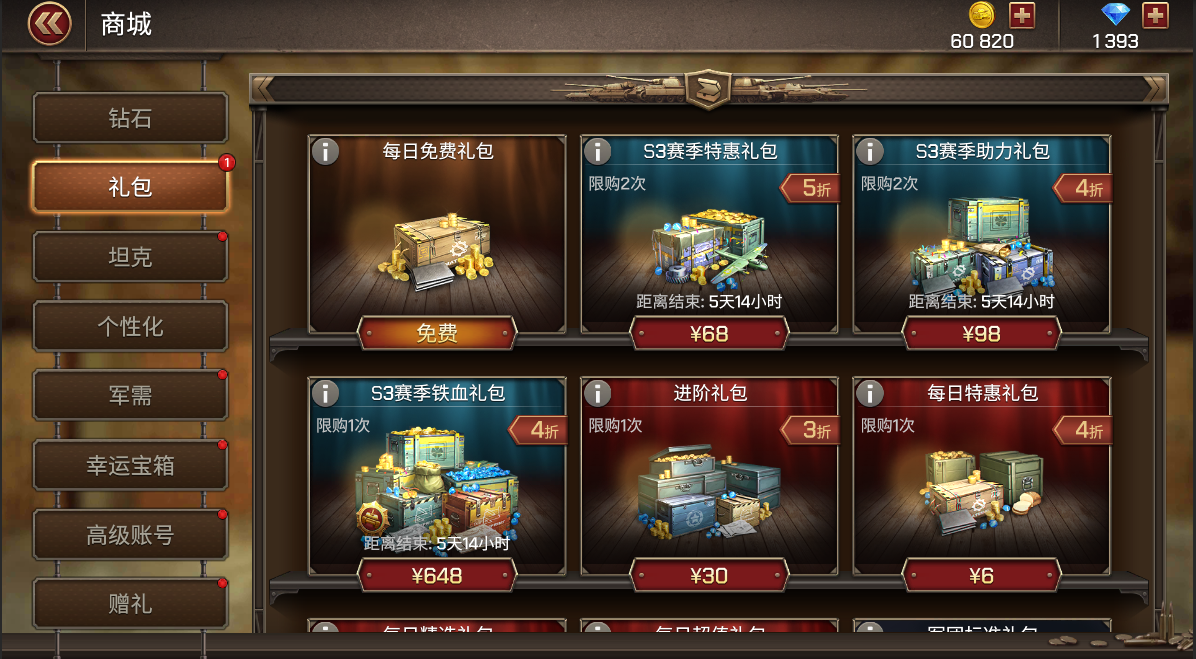Select the 坦克 category tab

click(x=130, y=257)
